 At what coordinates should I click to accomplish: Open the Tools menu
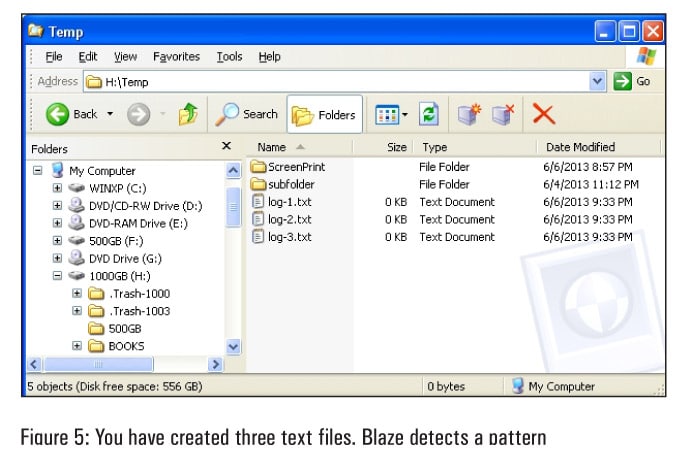229,57
